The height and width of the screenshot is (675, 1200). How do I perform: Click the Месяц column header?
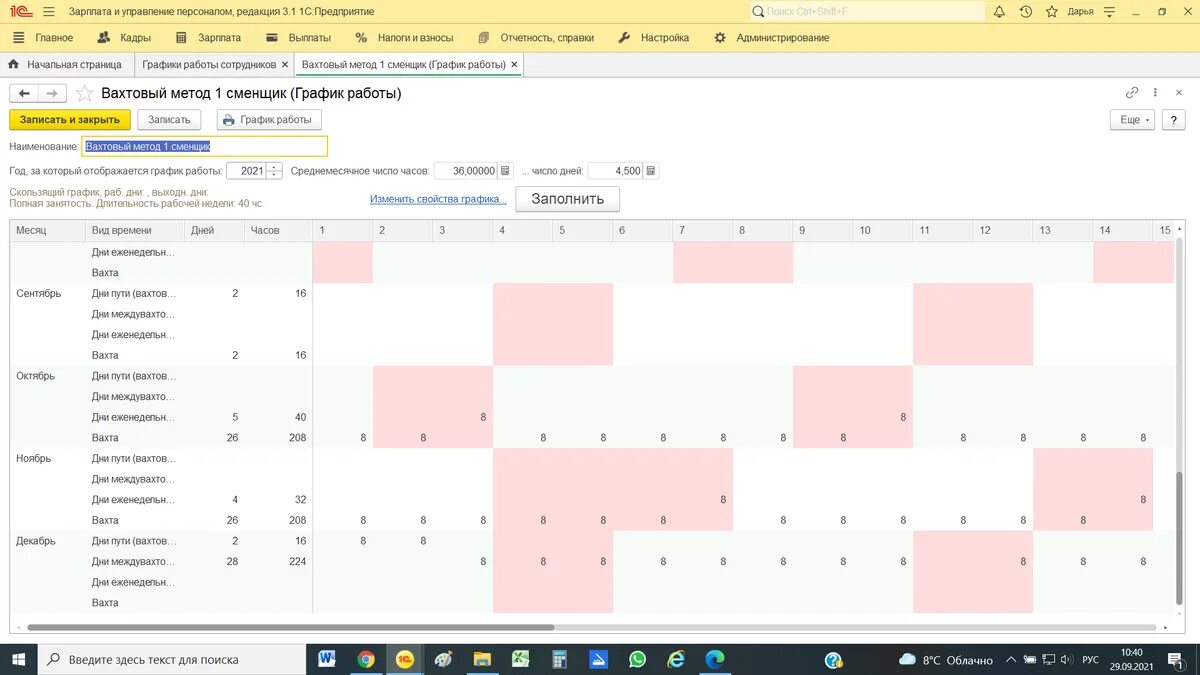point(48,230)
